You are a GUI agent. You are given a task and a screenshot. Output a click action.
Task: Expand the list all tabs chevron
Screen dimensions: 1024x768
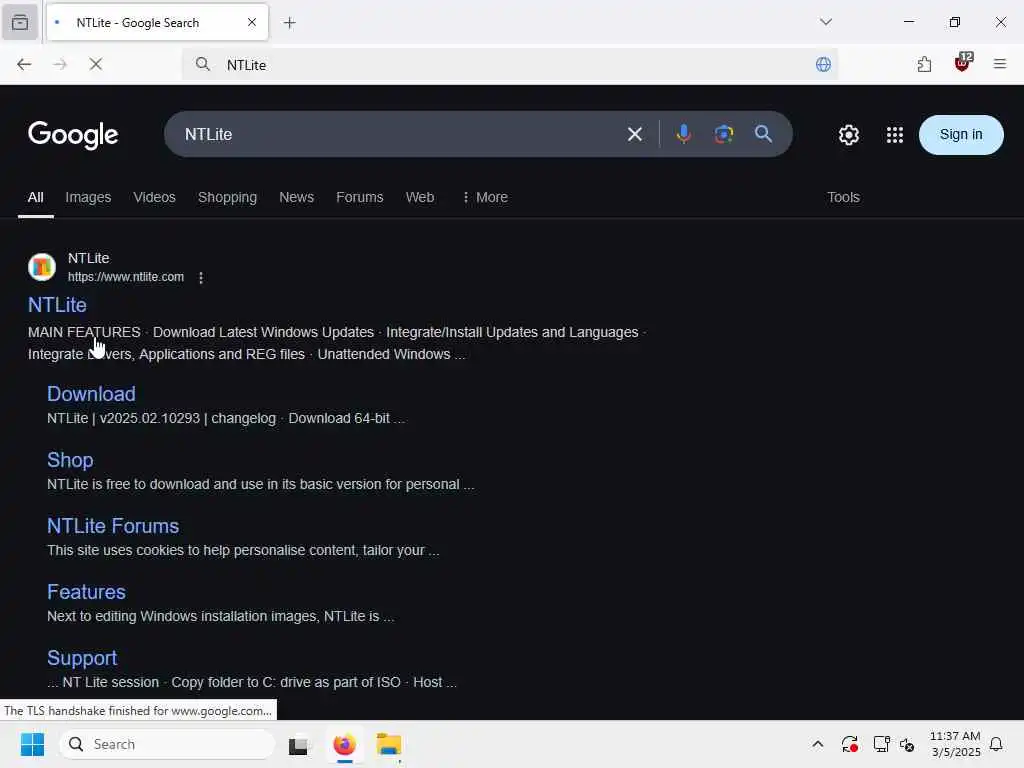pos(826,22)
